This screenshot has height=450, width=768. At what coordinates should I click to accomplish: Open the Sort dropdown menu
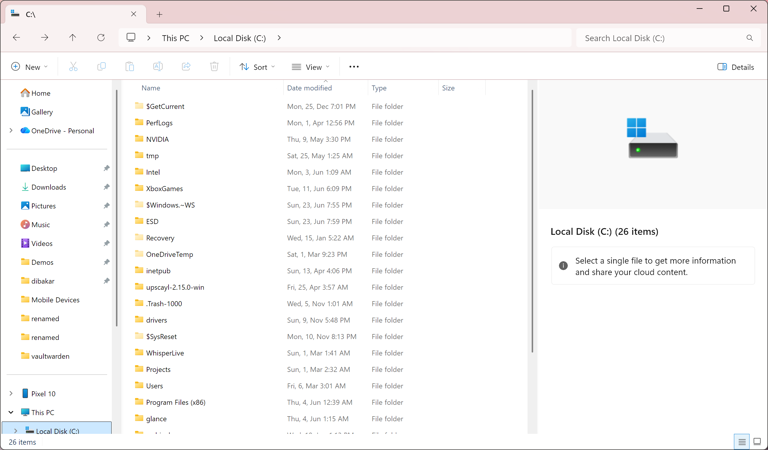point(257,67)
